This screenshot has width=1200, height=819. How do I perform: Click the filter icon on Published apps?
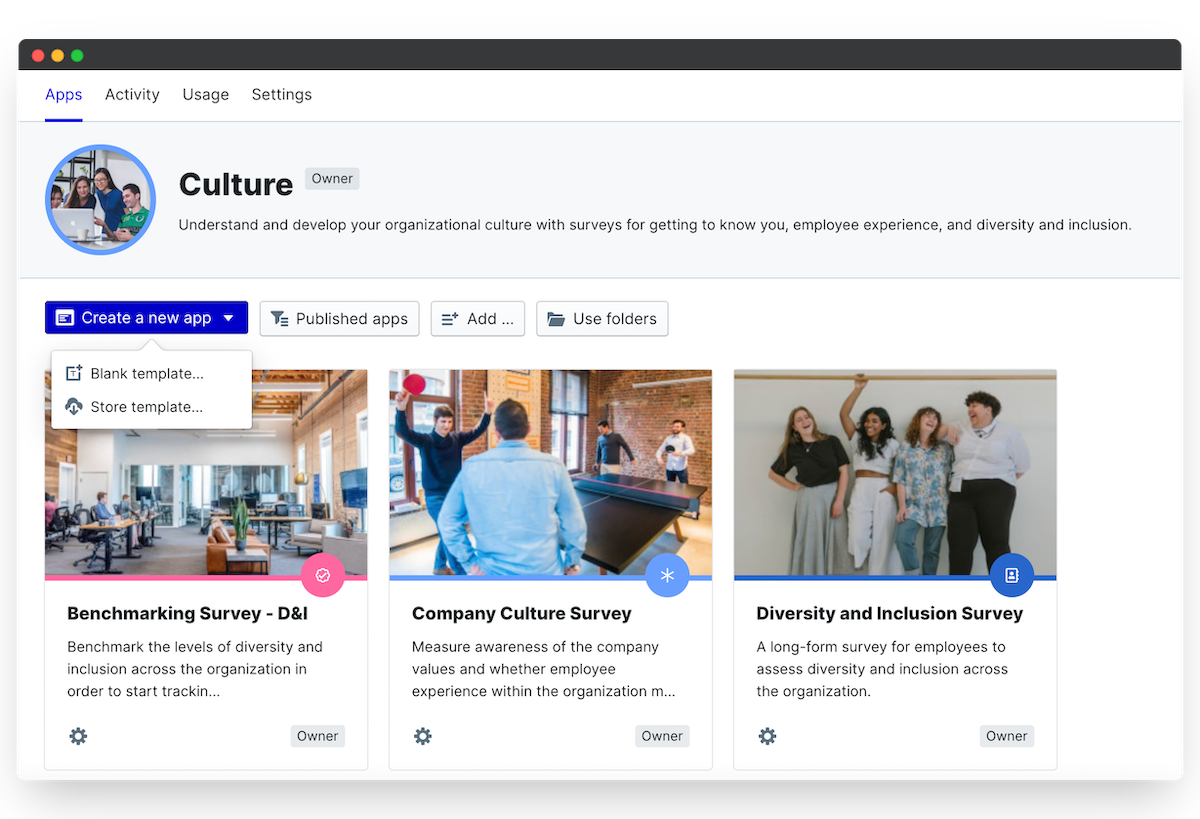coord(280,319)
